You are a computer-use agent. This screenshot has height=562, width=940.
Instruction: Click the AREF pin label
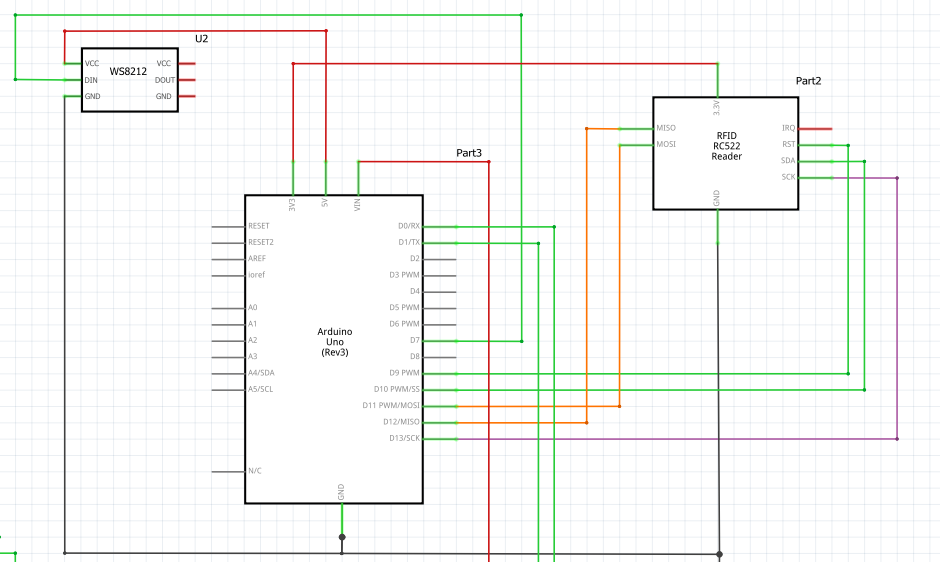(257, 259)
